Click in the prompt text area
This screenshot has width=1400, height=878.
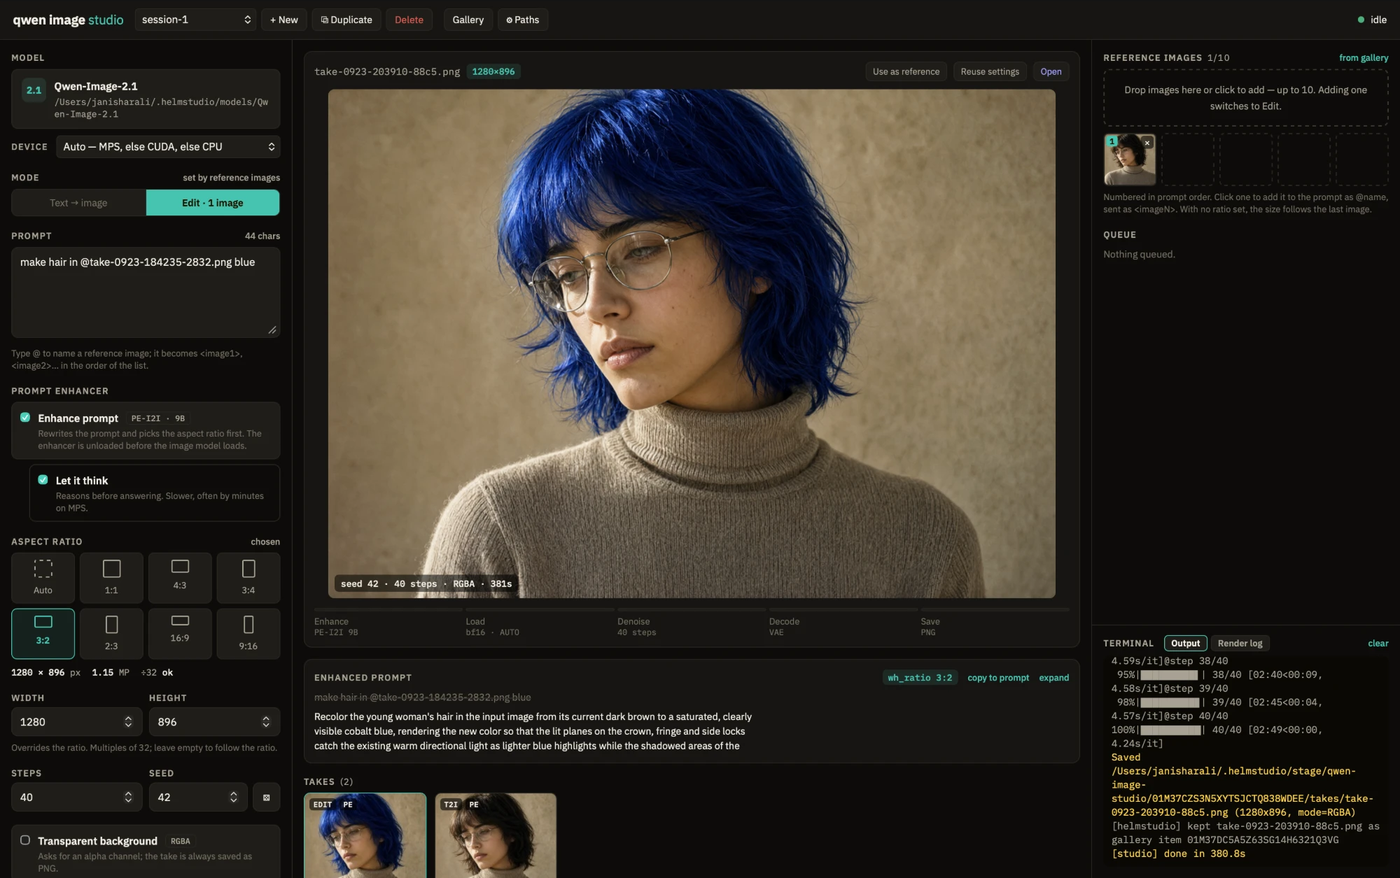tap(146, 292)
